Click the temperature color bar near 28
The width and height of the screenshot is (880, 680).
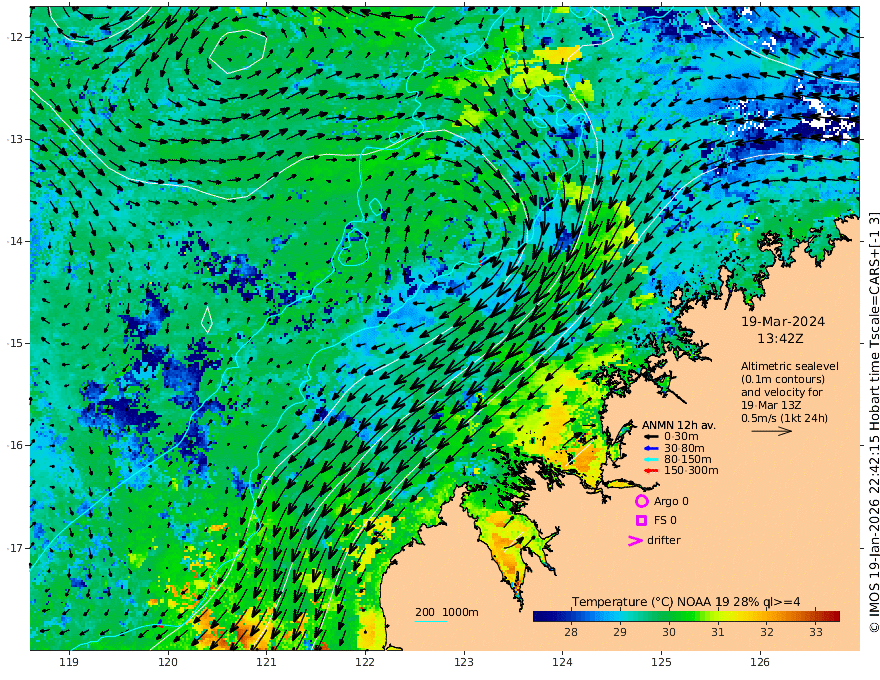(x=571, y=616)
